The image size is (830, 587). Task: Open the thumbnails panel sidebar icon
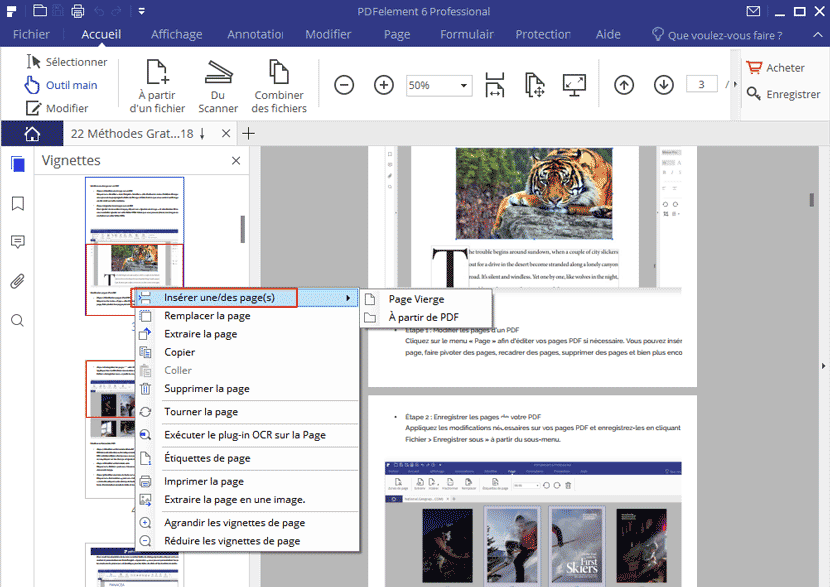[x=17, y=165]
